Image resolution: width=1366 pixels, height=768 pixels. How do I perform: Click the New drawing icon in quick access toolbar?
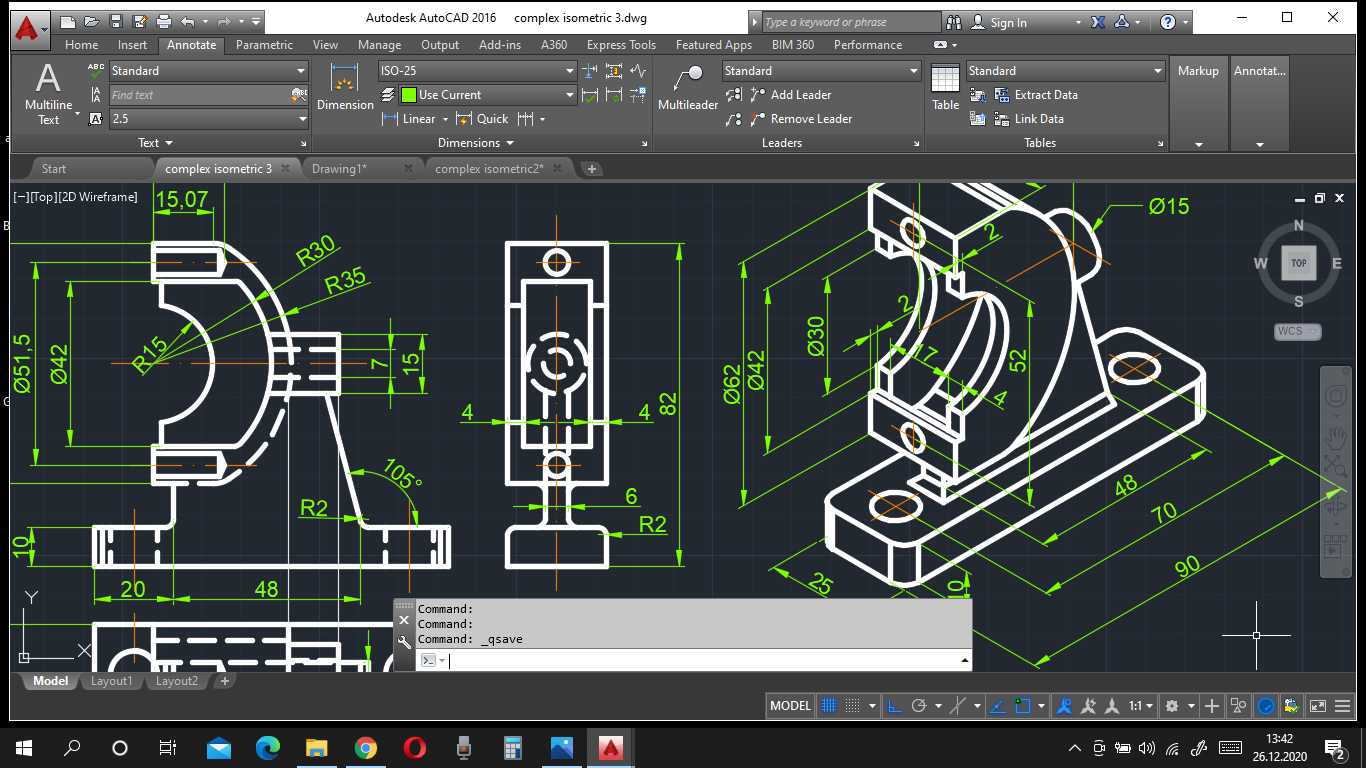click(x=66, y=21)
